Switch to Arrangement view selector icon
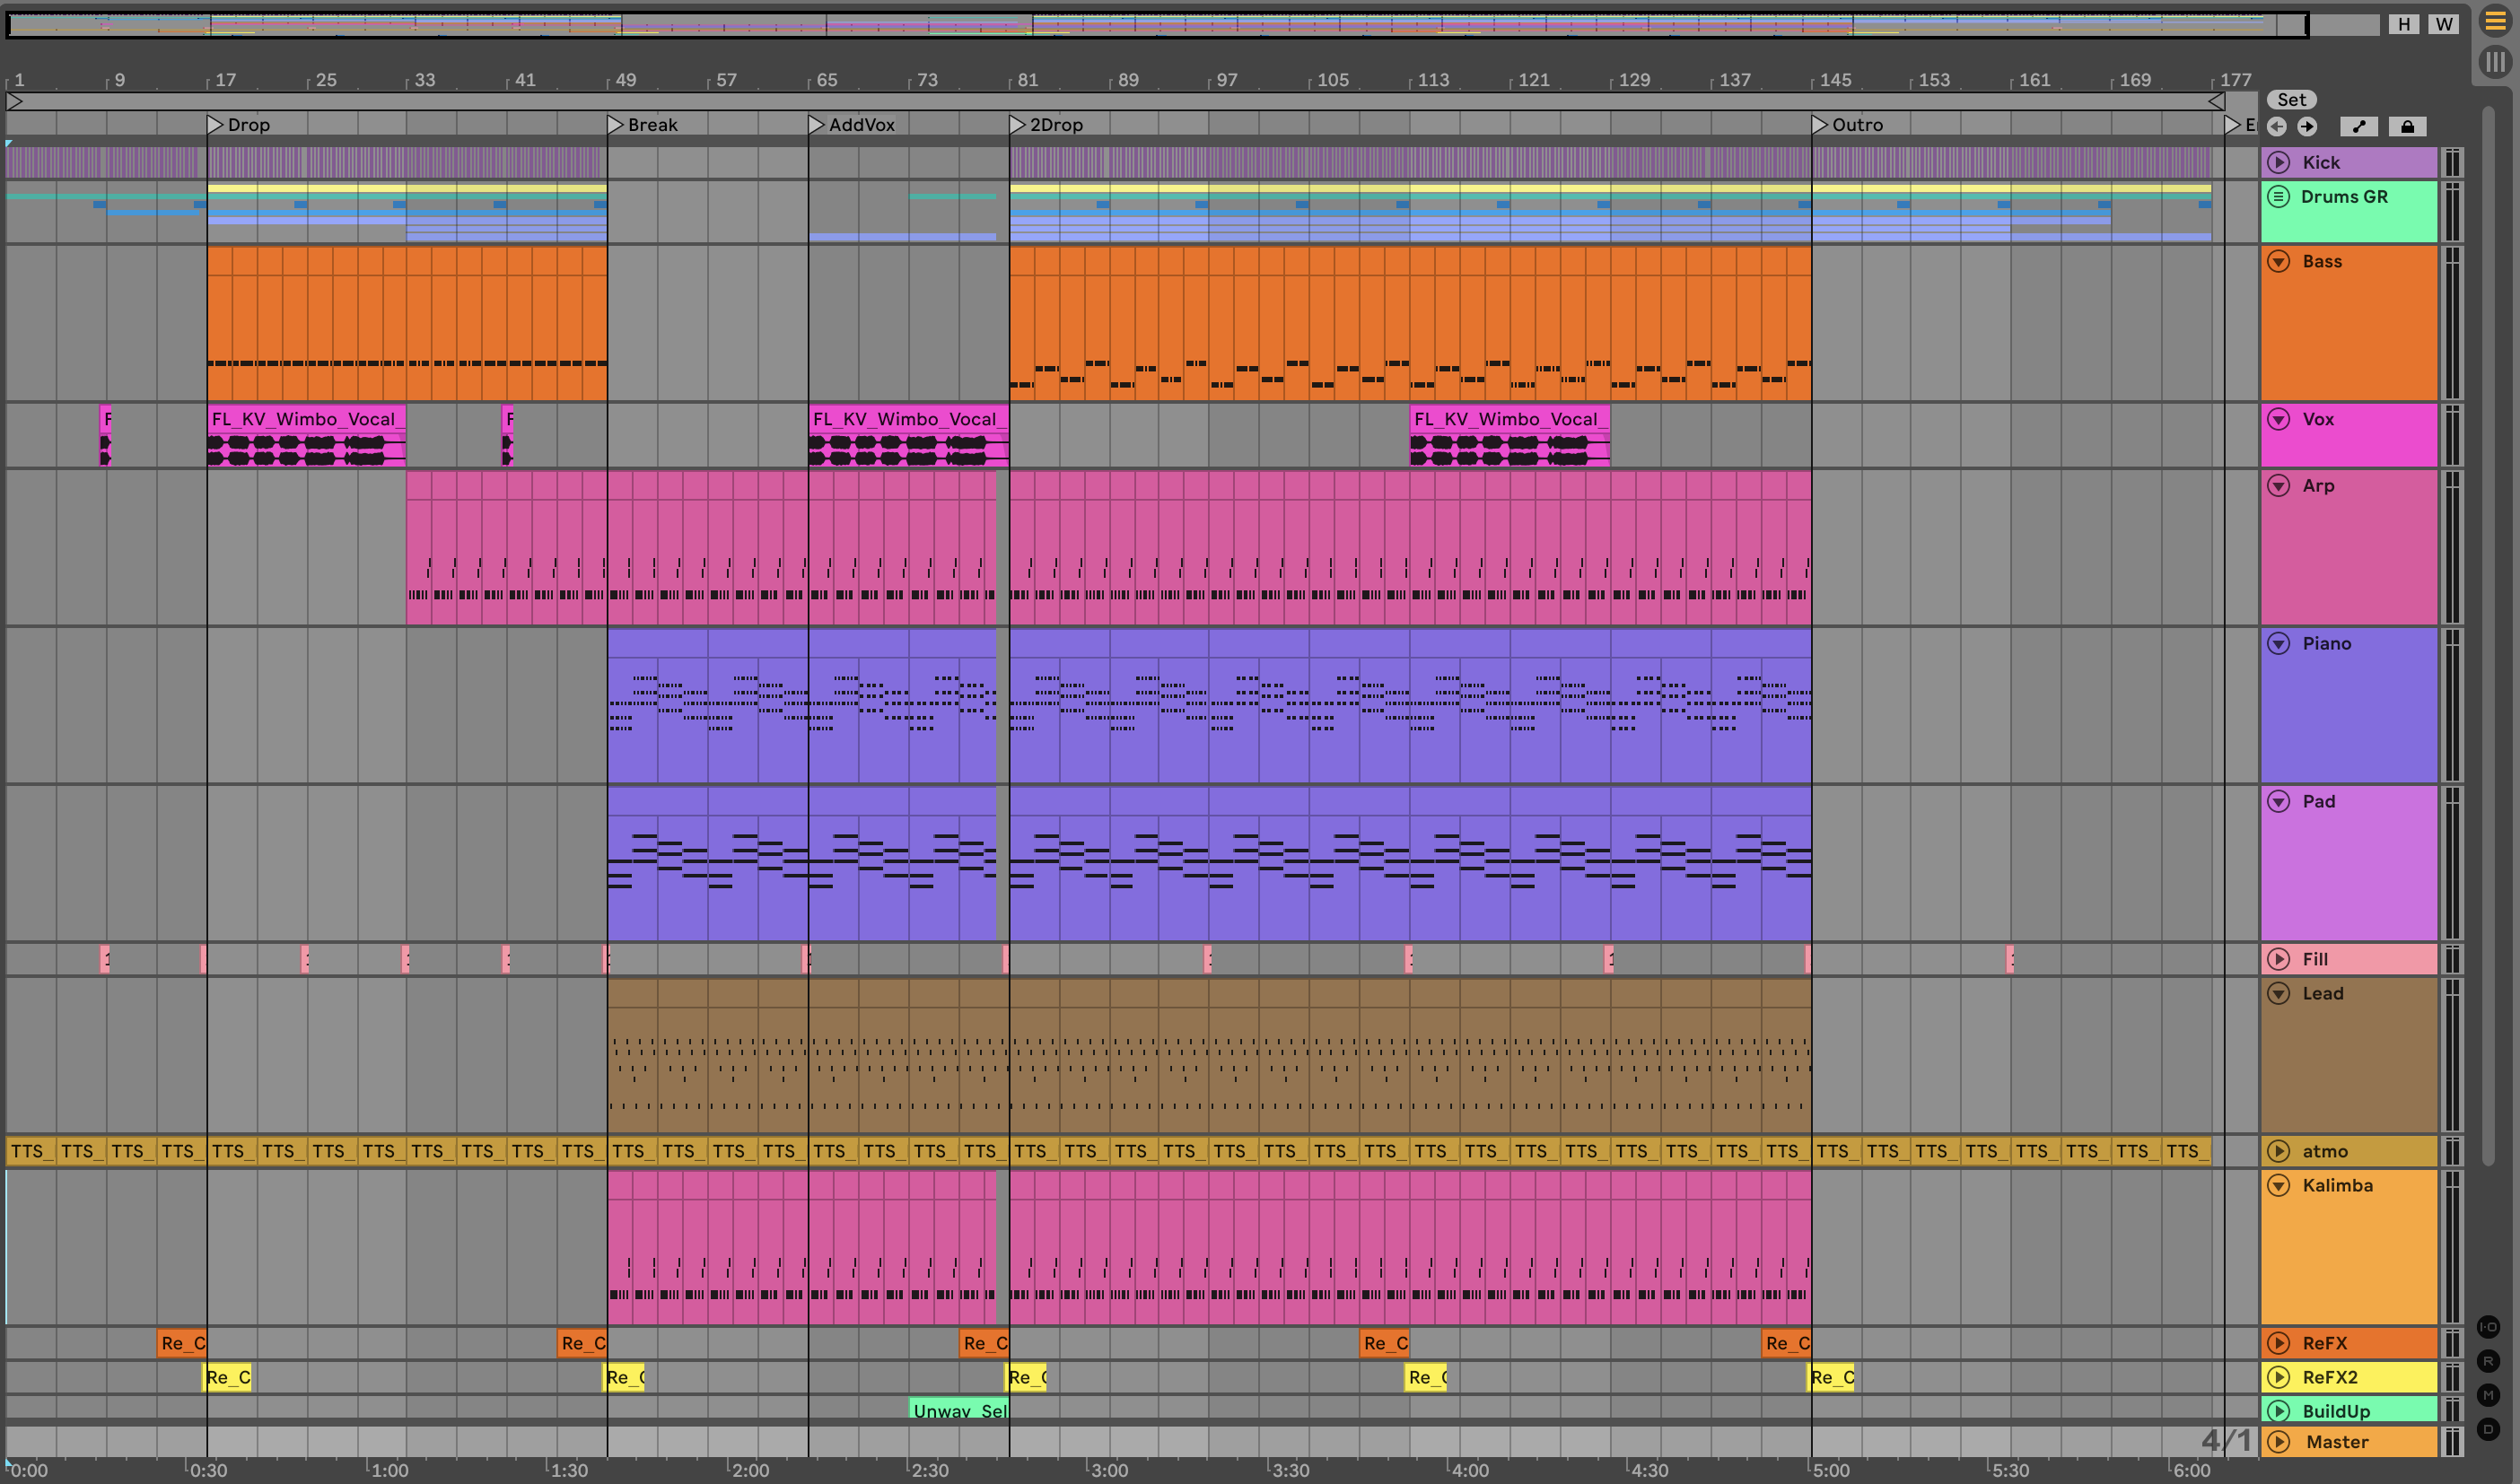 click(2494, 22)
